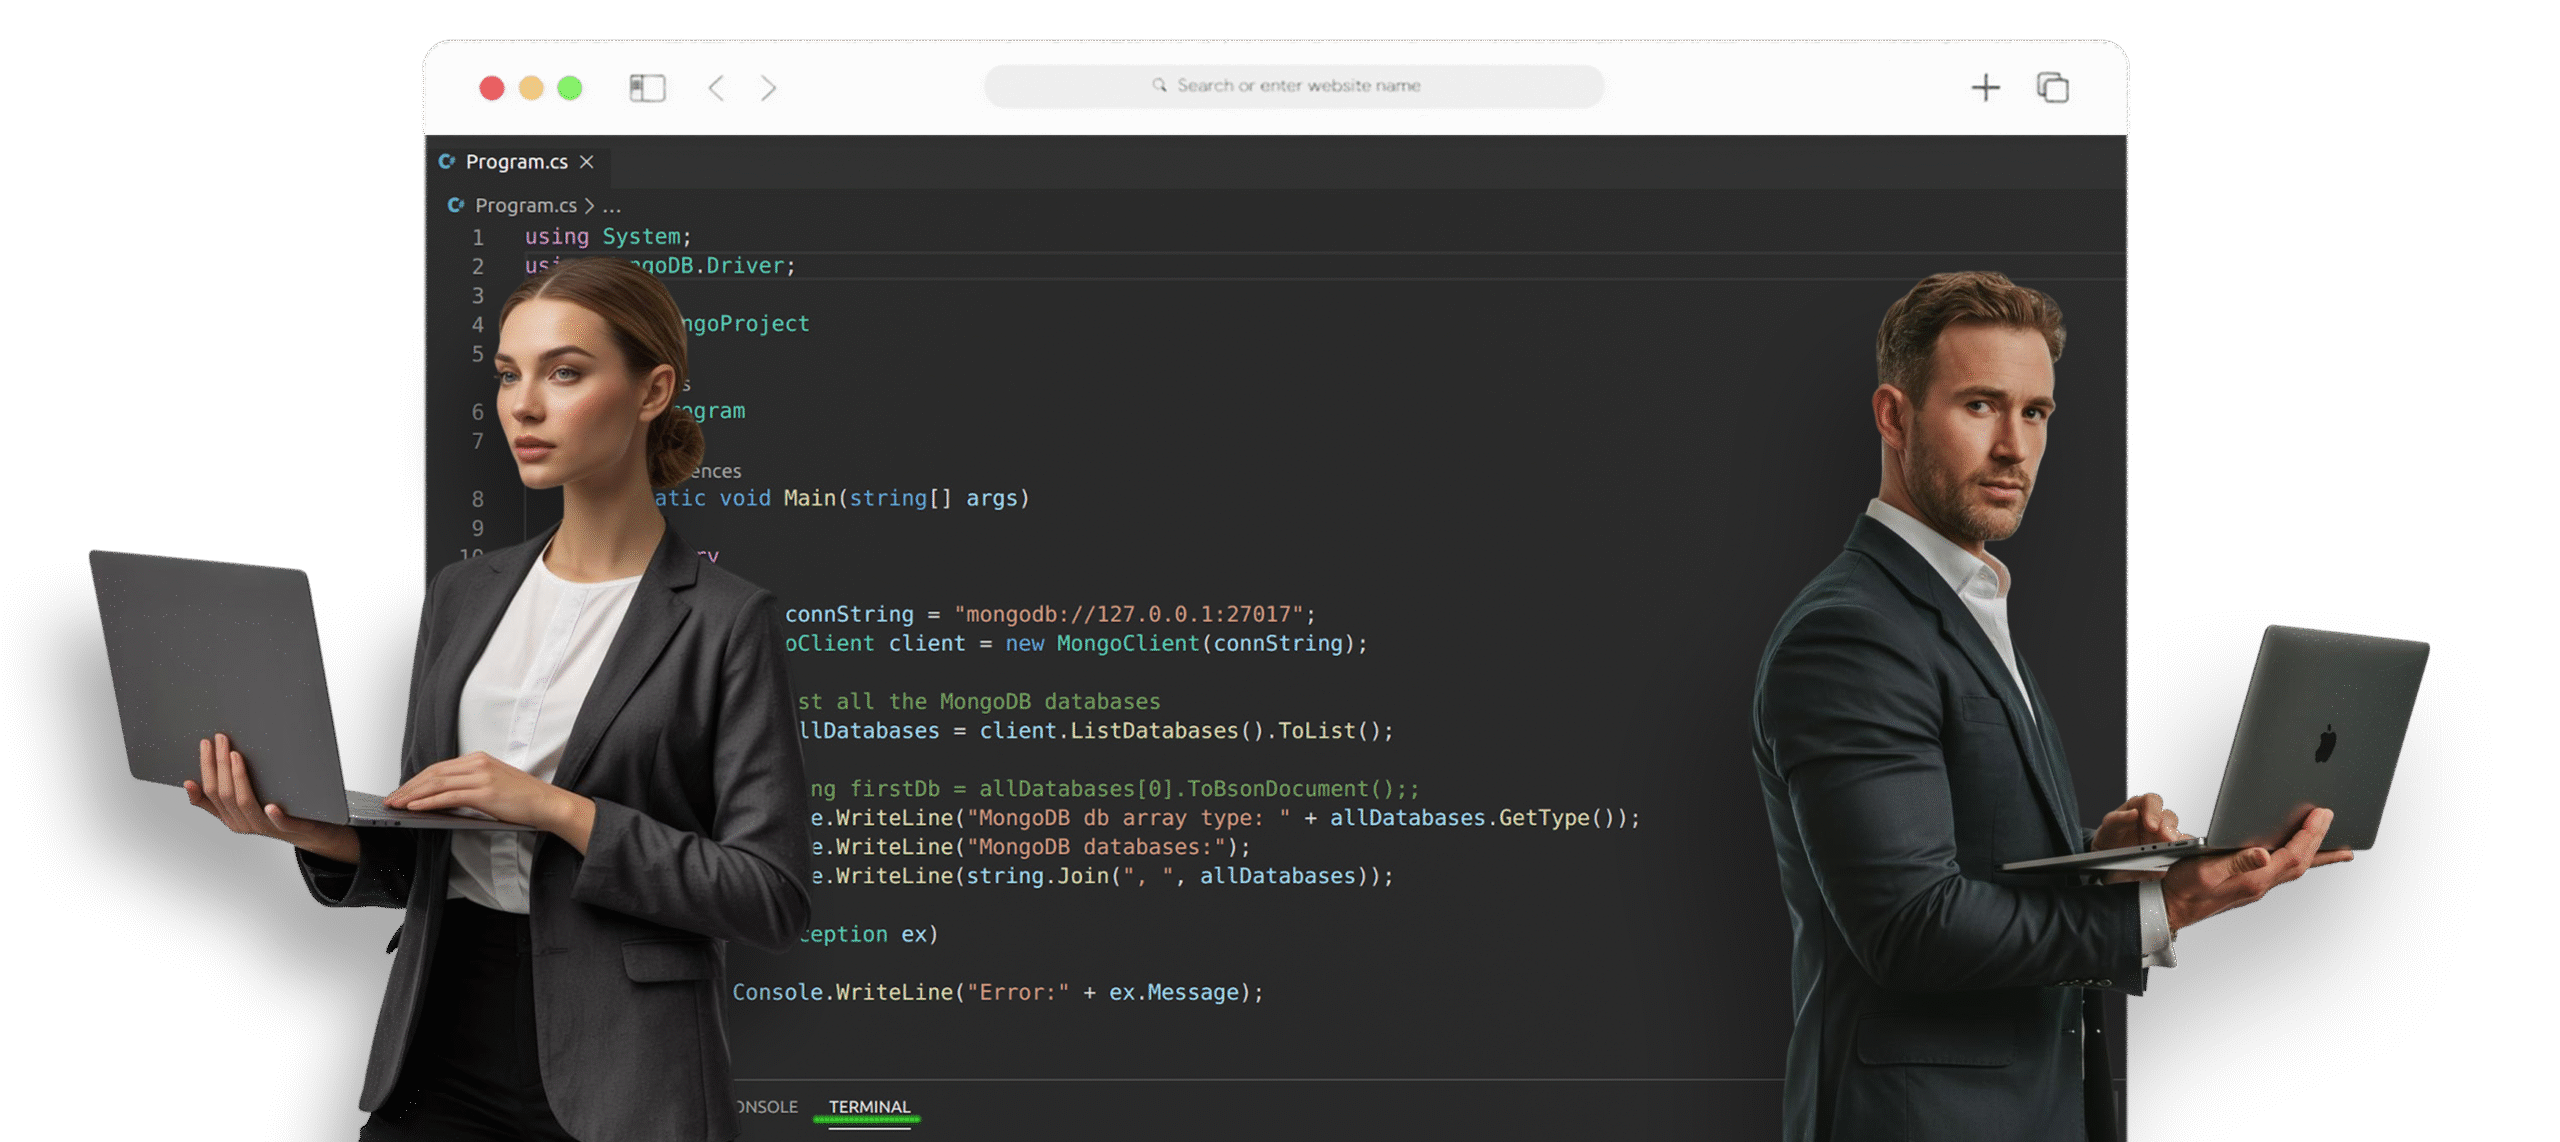Open a new tab with plus icon
This screenshot has height=1142, width=2560.
pos(1985,88)
